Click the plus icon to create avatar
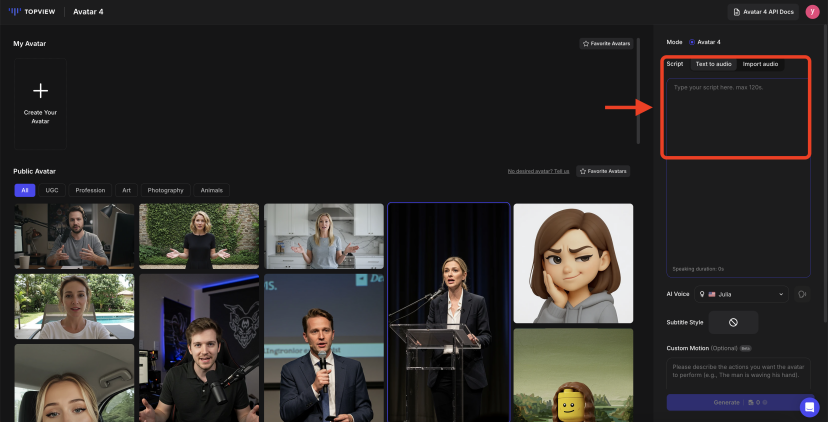 click(x=41, y=91)
